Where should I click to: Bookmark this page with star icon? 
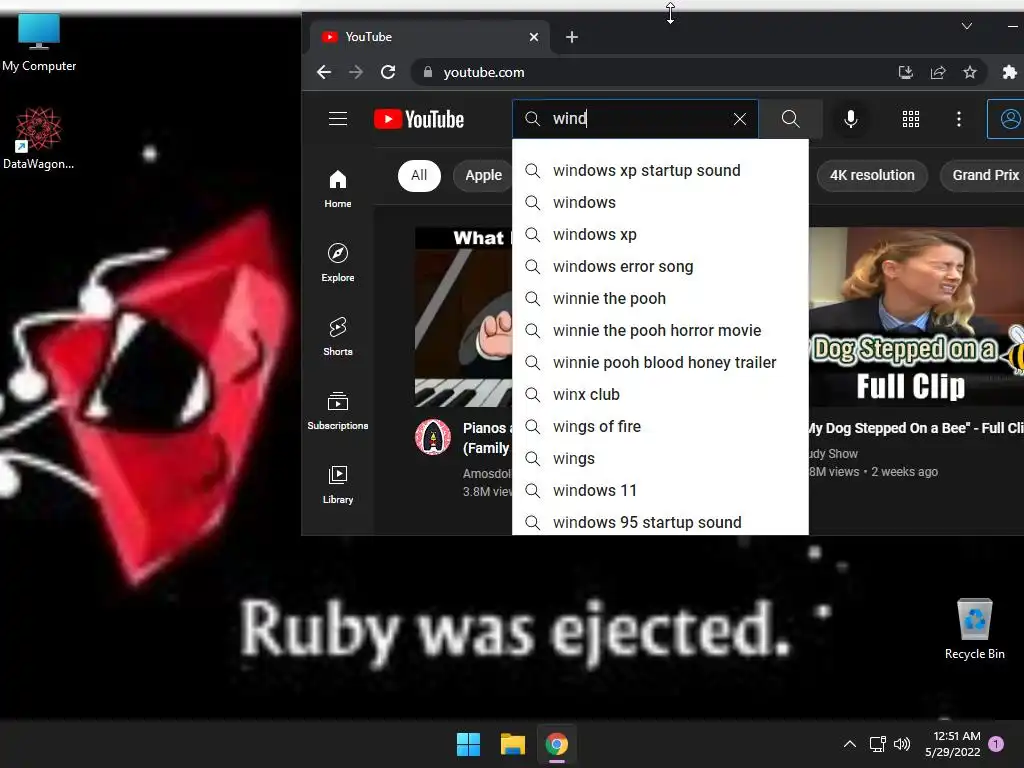coord(970,72)
